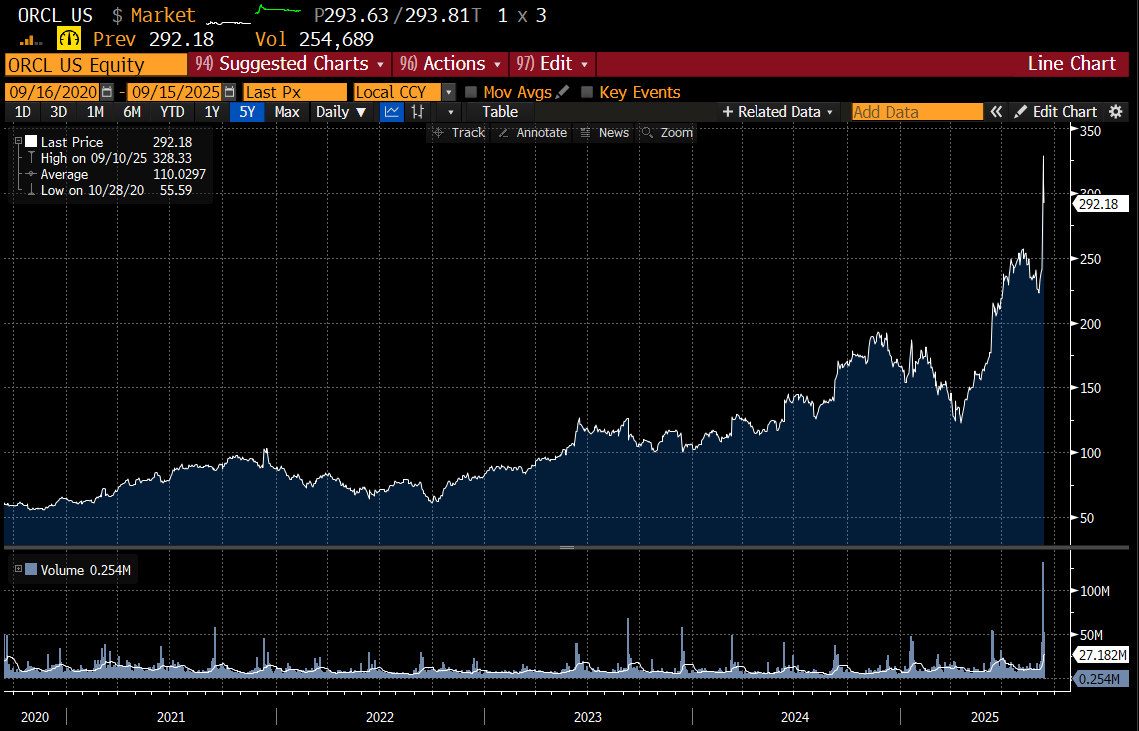This screenshot has width=1139, height=731.
Task: Click the Add Data input field
Action: [917, 112]
